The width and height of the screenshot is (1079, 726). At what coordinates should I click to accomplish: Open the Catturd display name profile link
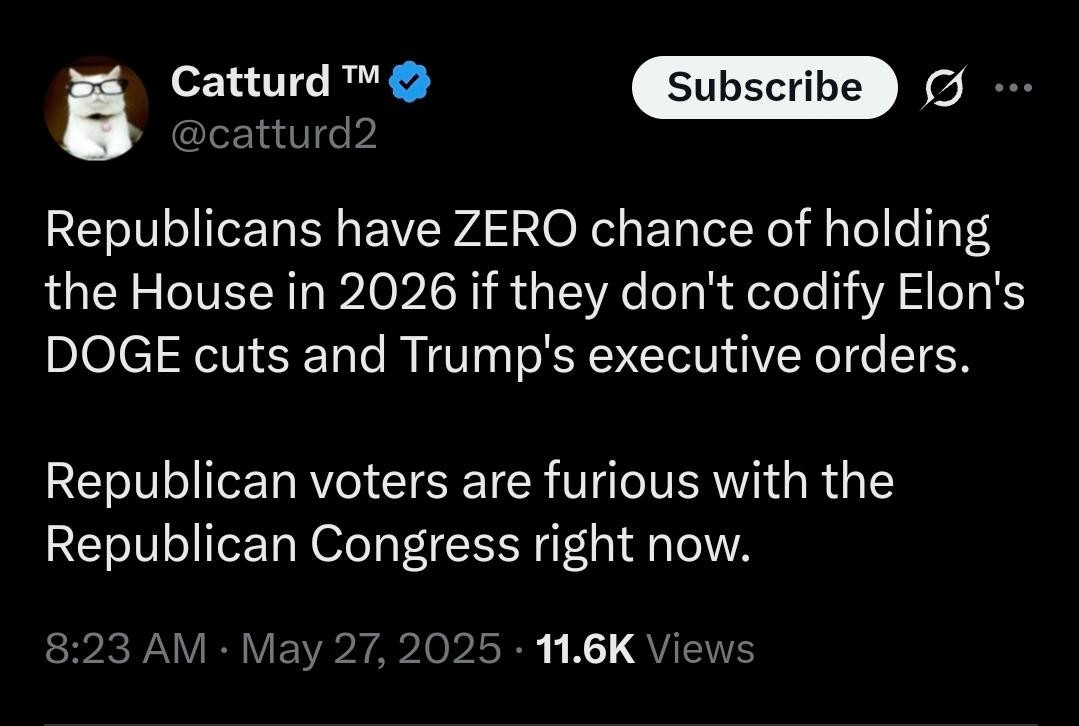[x=250, y=82]
